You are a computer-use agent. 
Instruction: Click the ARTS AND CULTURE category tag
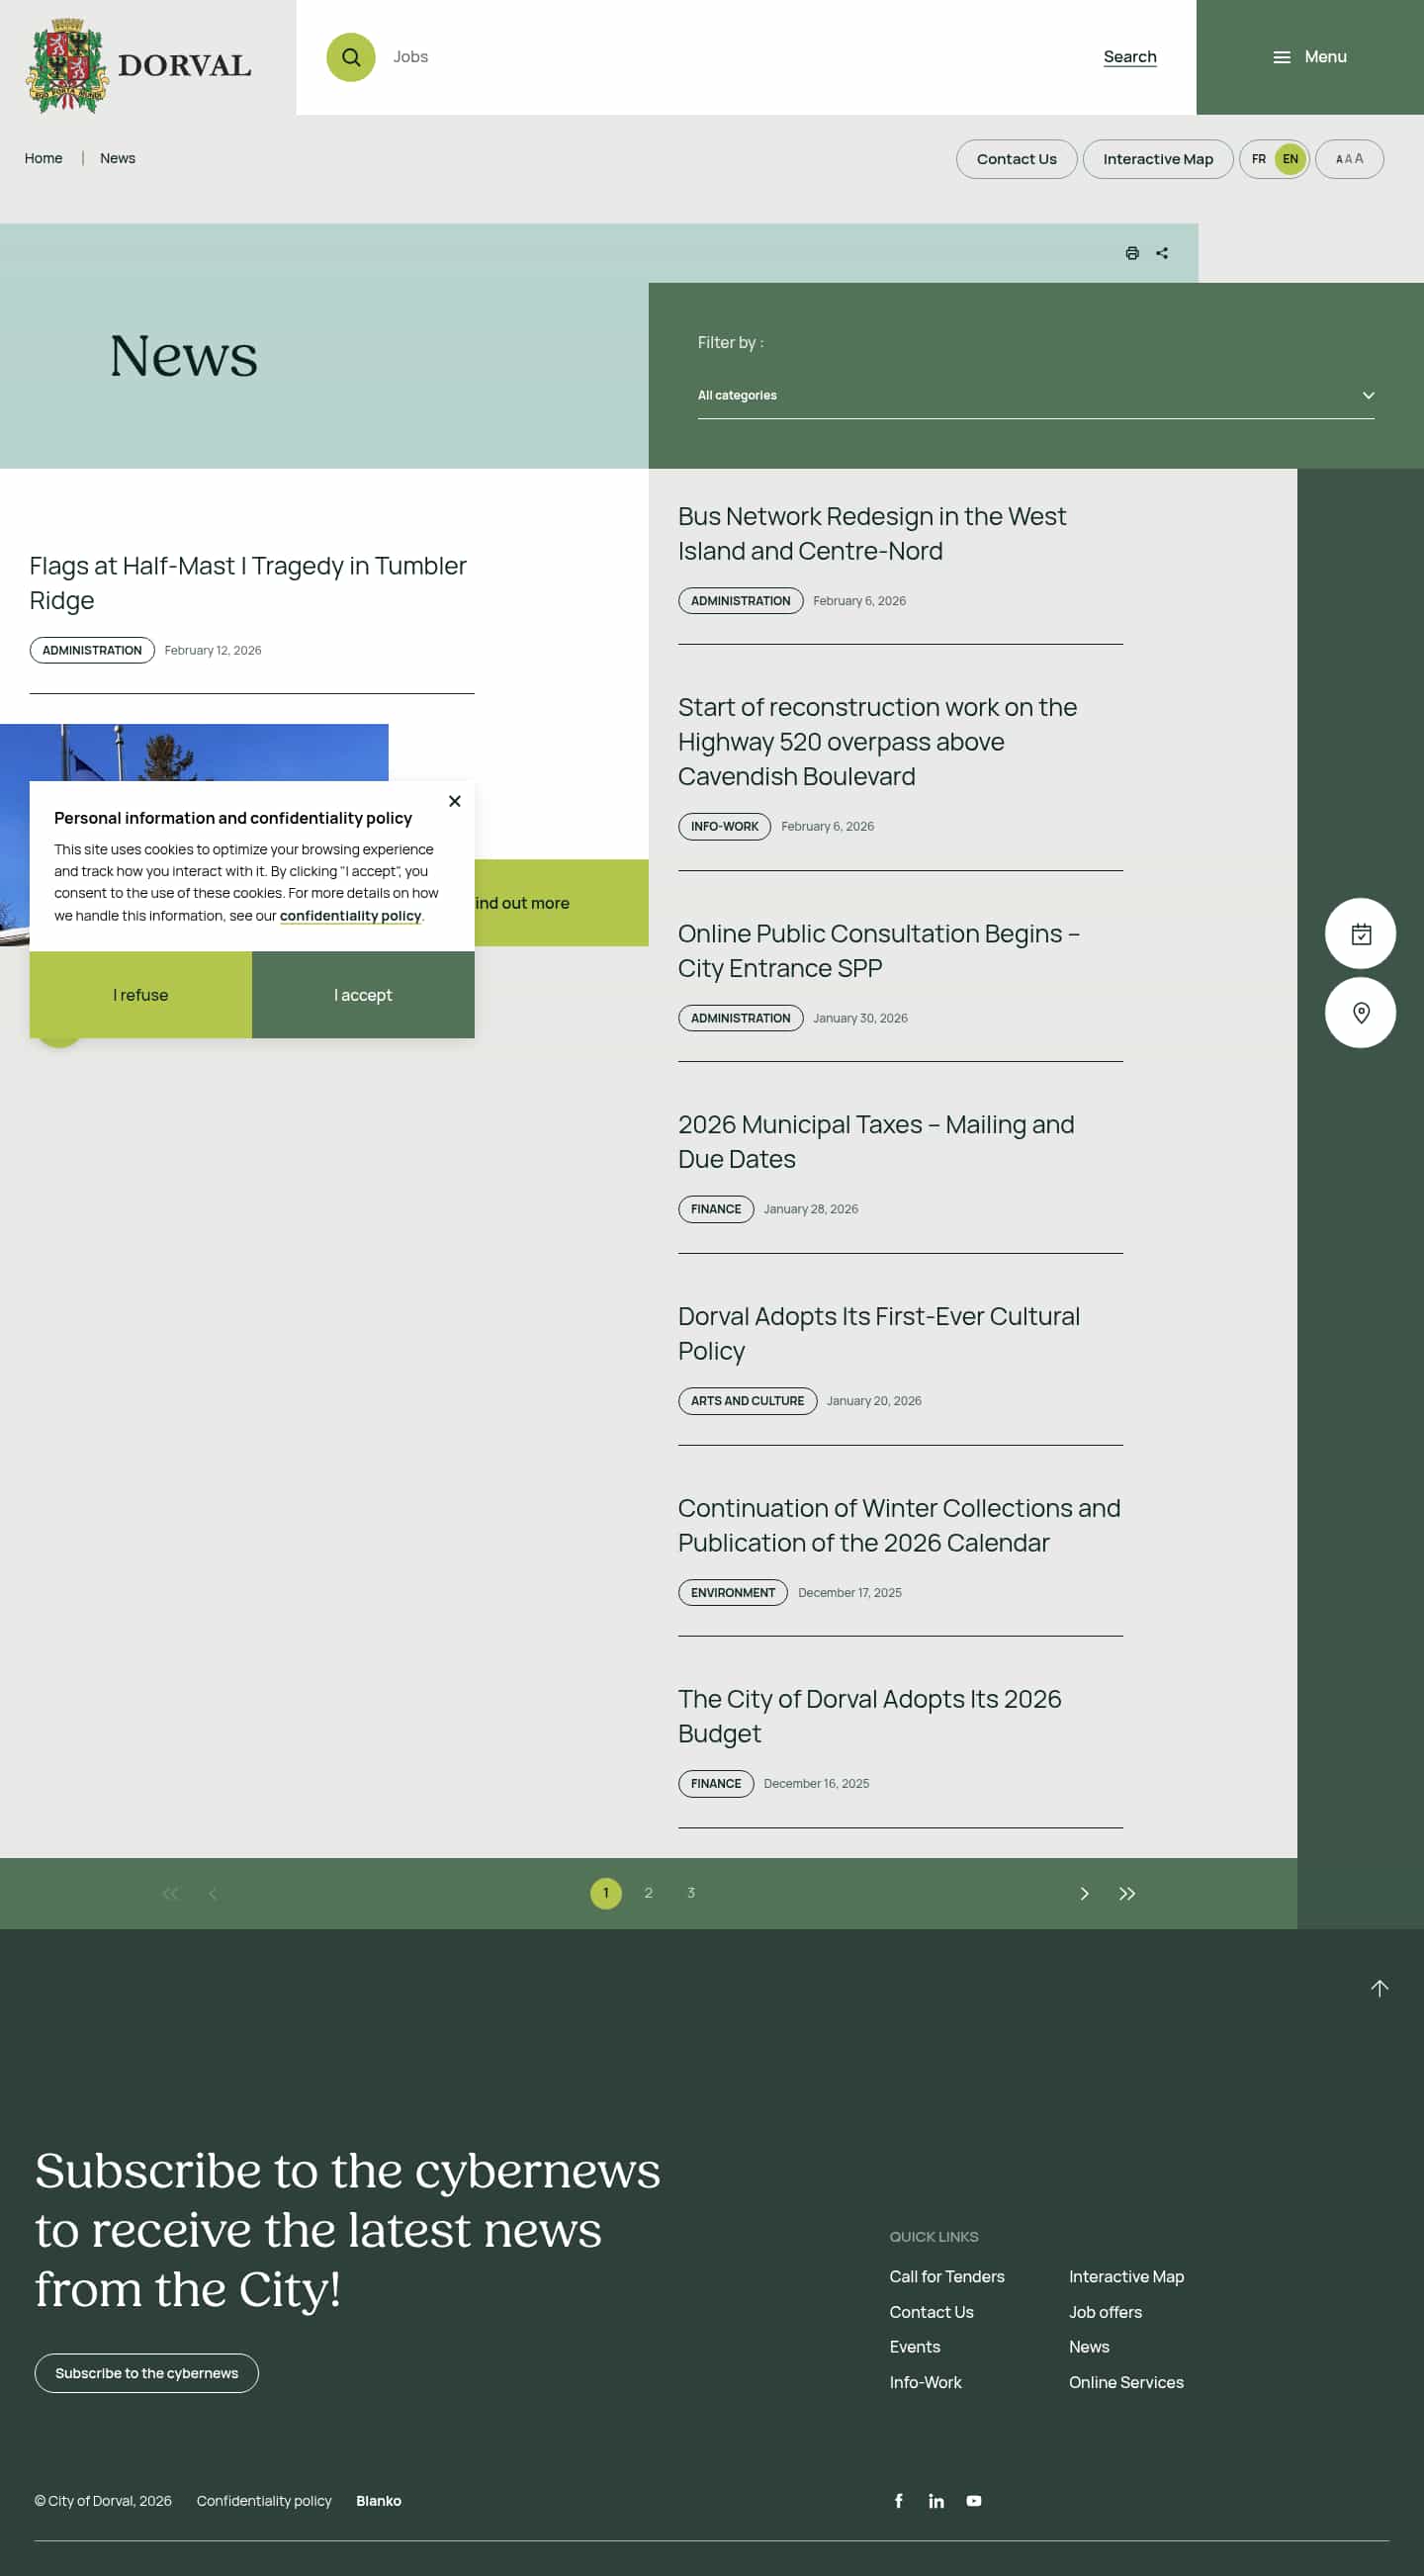(747, 1400)
